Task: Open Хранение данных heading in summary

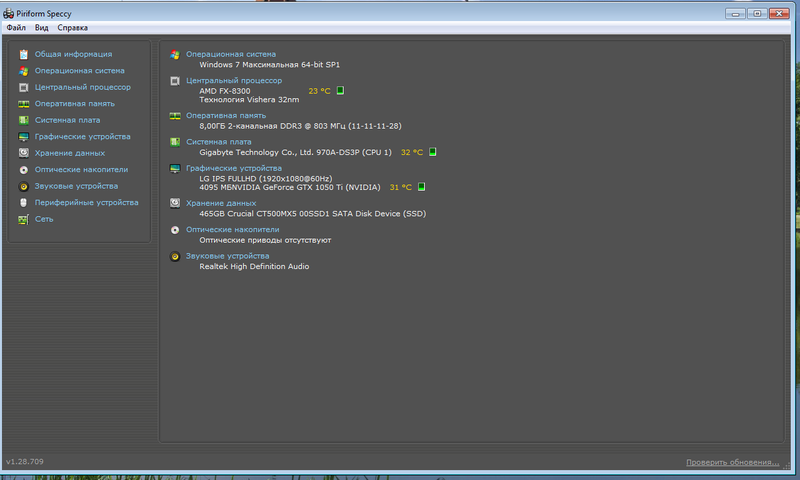Action: [221, 203]
